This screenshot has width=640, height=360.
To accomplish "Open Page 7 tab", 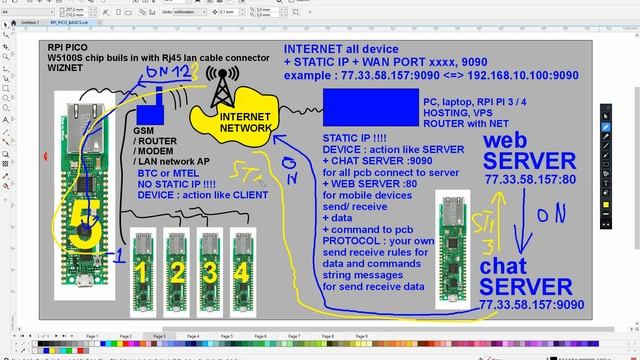I will point(294,336).
